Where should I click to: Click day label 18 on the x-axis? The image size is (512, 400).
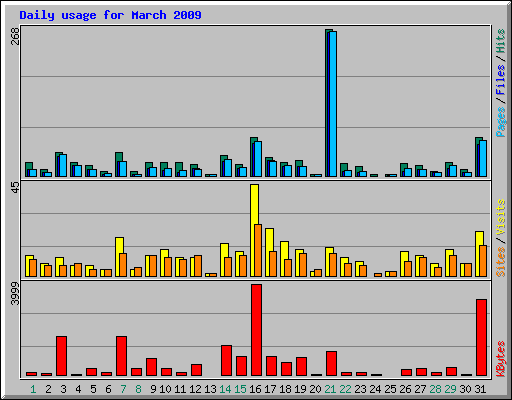click(285, 389)
